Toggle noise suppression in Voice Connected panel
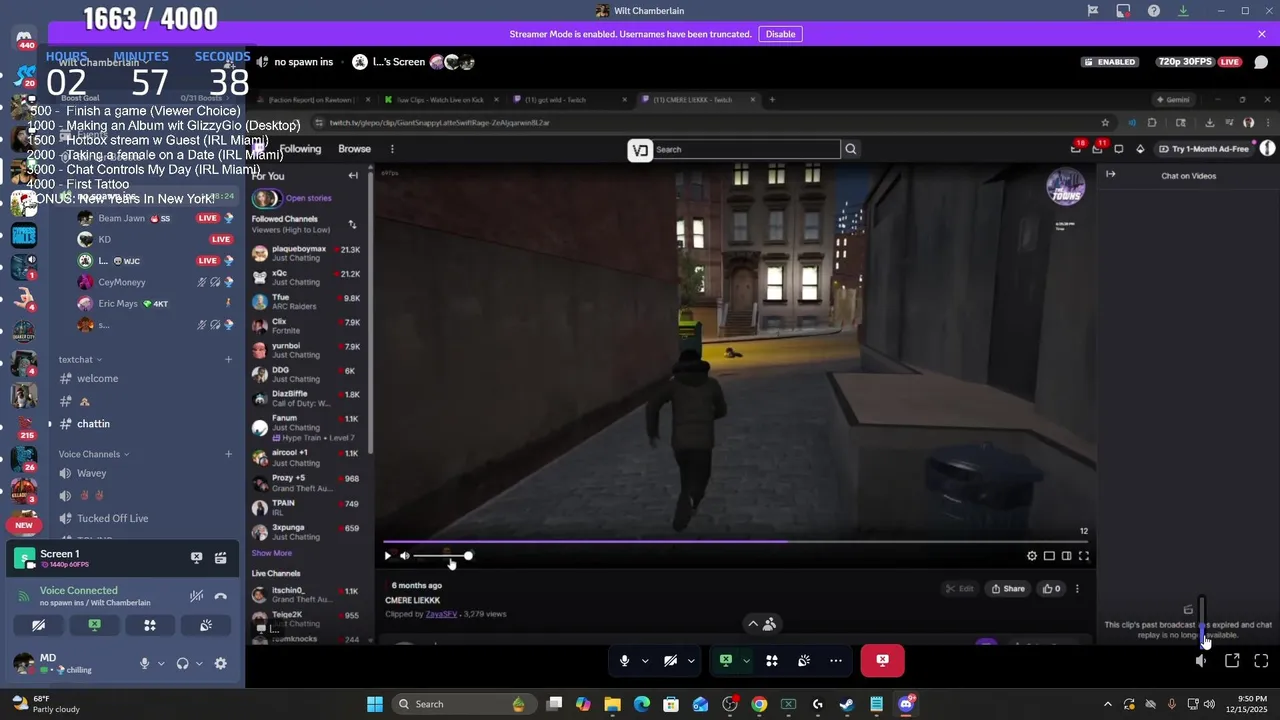Image resolution: width=1280 pixels, height=720 pixels. click(196, 596)
